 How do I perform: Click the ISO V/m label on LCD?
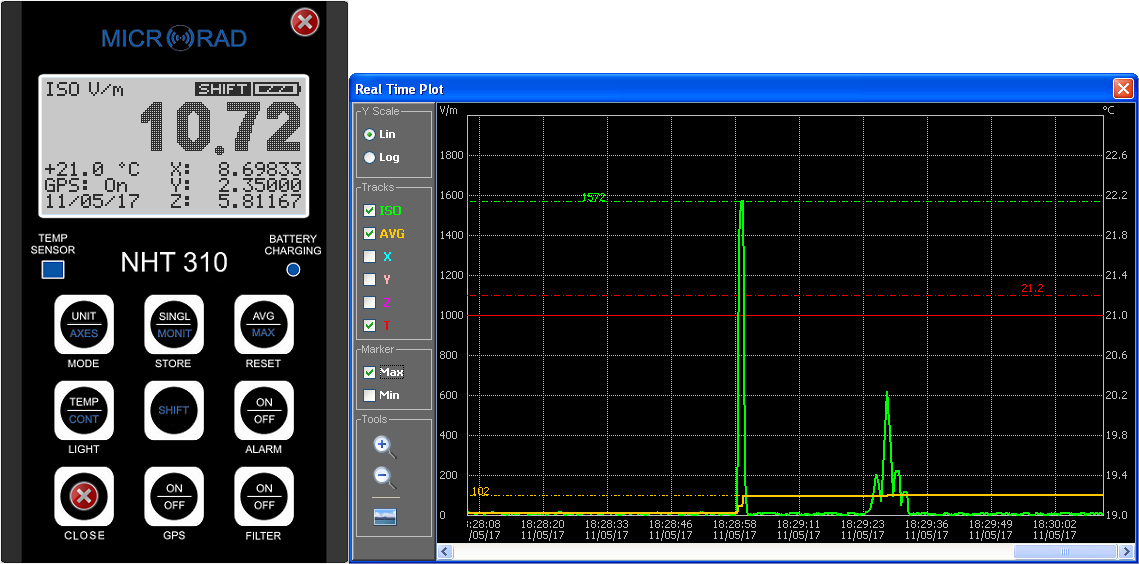pos(84,90)
